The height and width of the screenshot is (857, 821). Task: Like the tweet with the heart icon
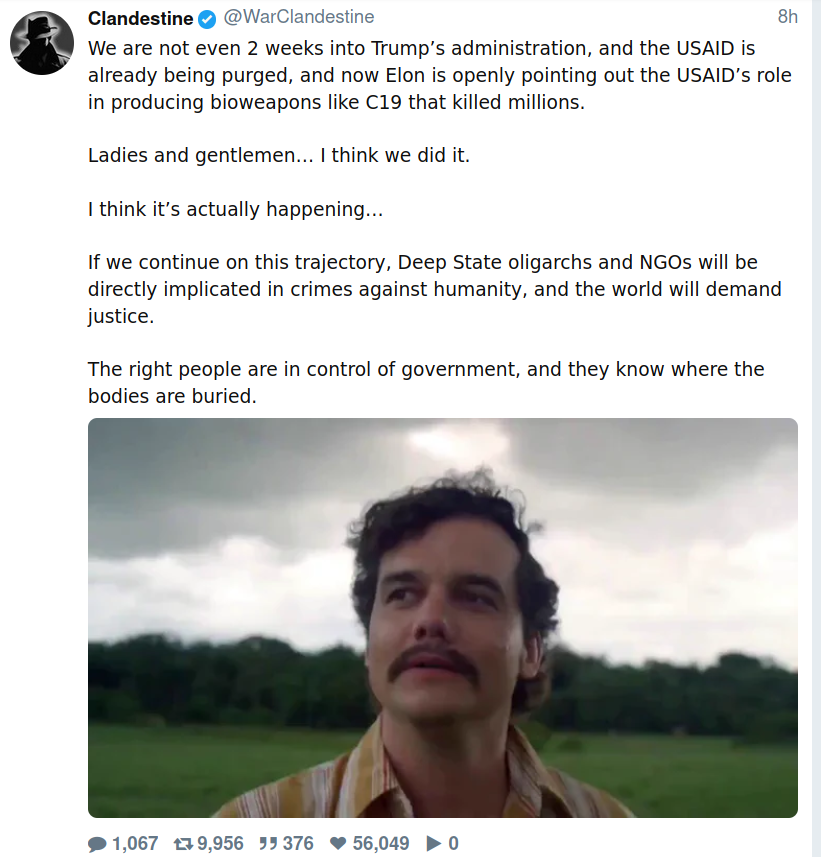click(338, 844)
